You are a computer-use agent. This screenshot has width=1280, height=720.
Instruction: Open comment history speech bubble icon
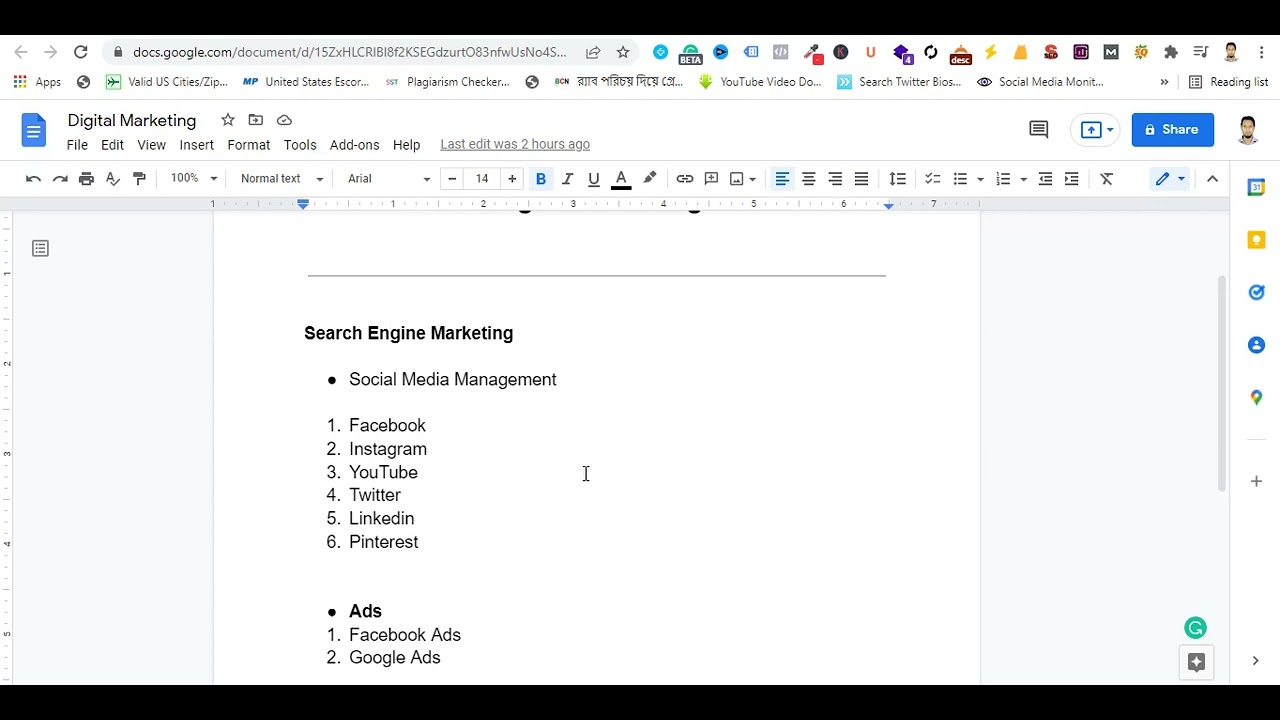[x=1038, y=129]
